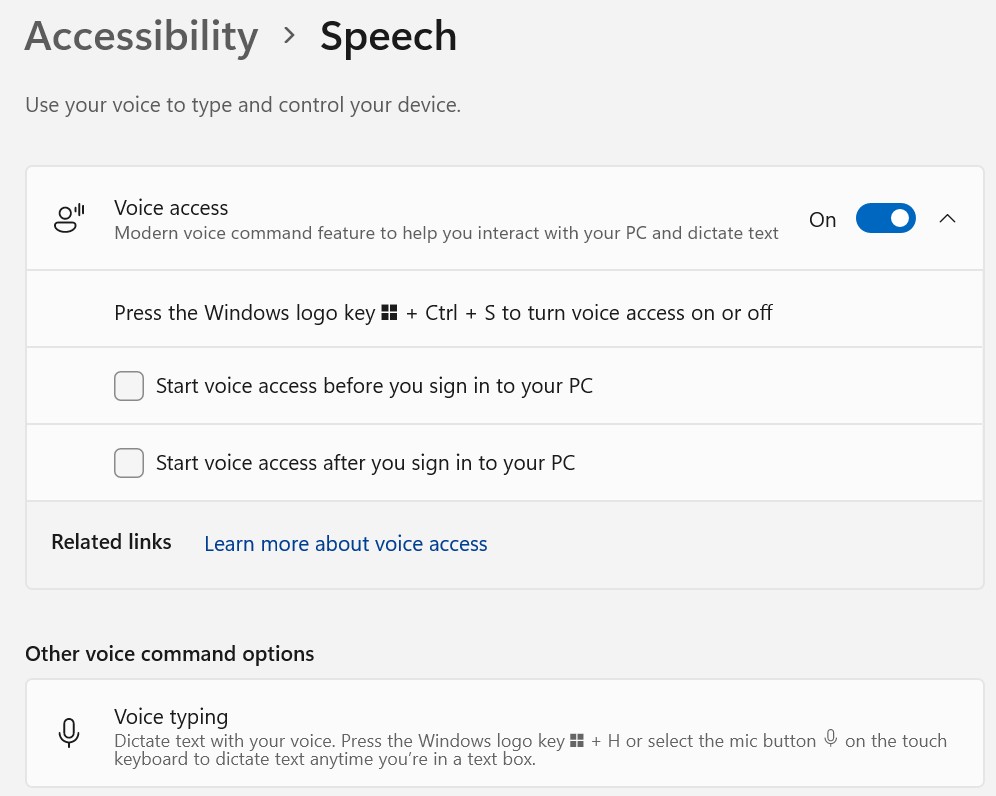Viewport: 996px width, 796px height.
Task: Go back to Accessibility via breadcrumb
Action: (141, 36)
